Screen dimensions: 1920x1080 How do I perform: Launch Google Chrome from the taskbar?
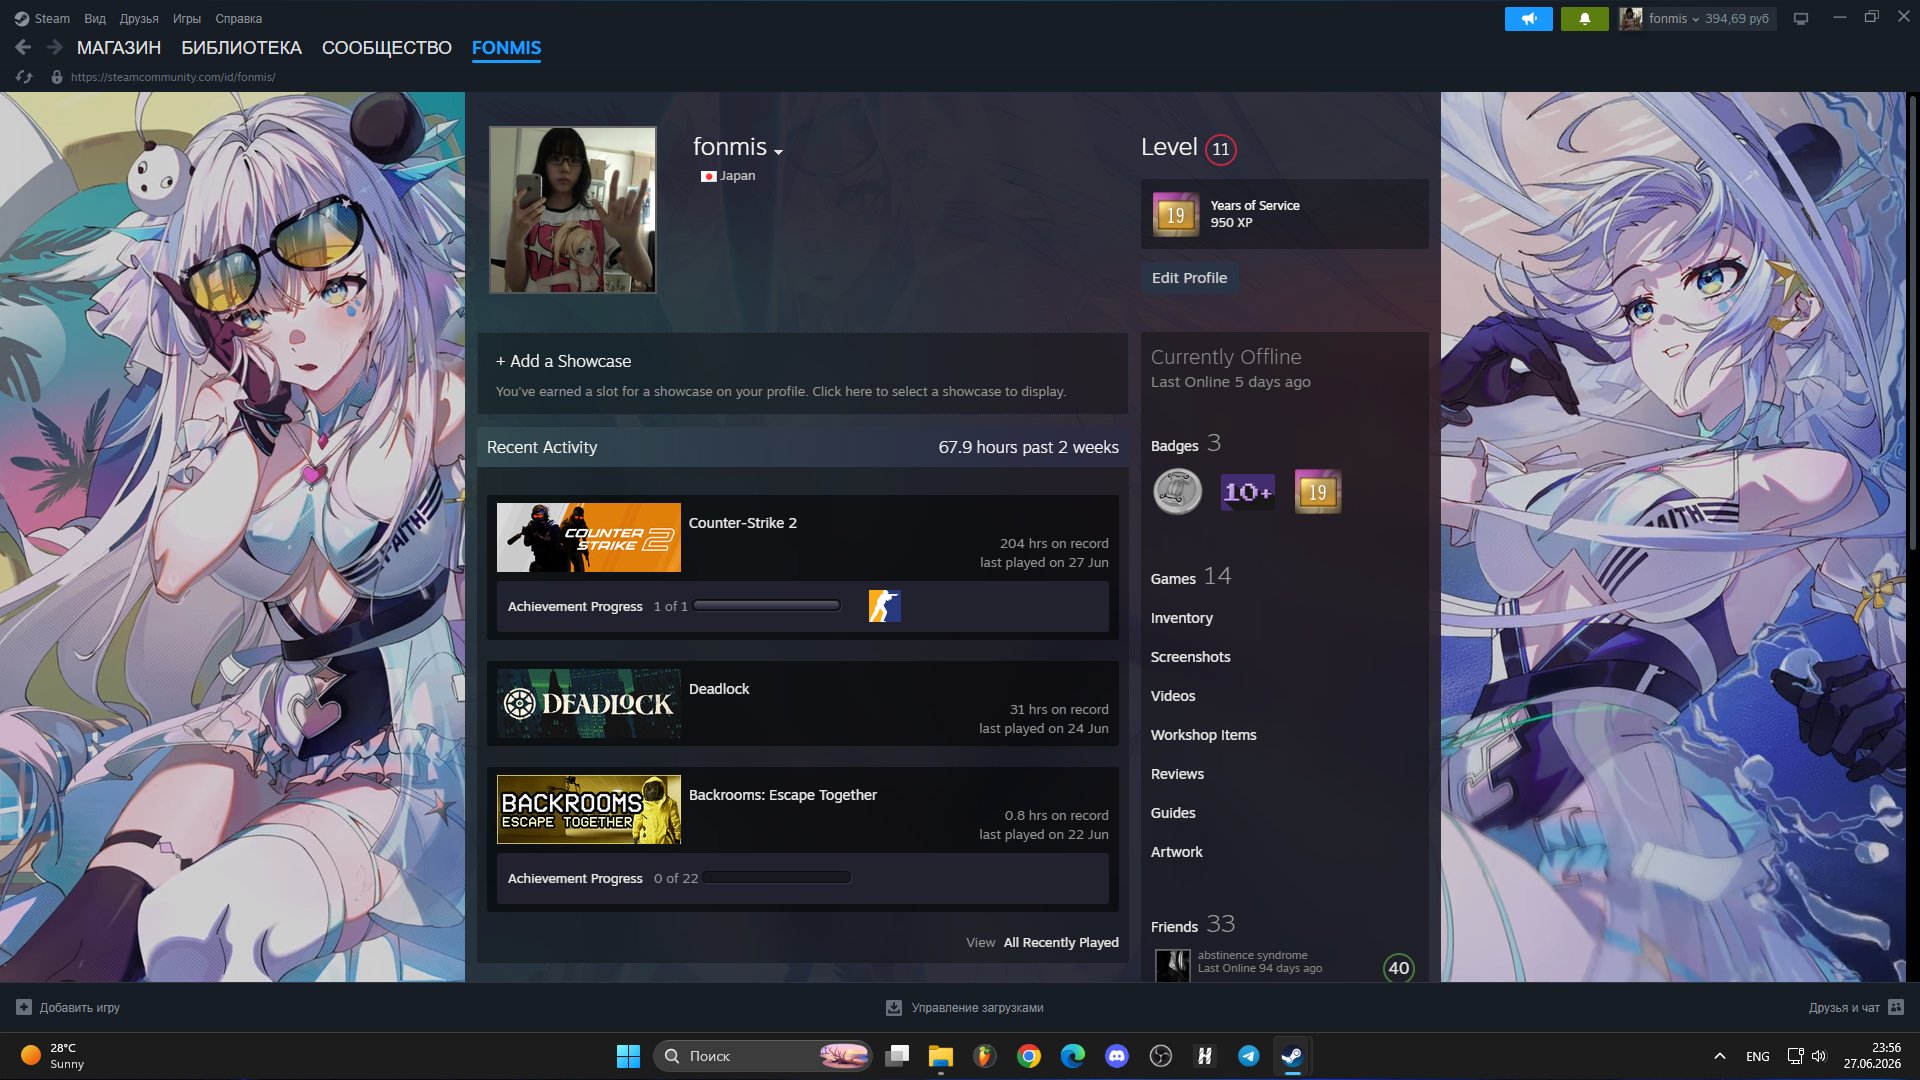pos(1028,1056)
